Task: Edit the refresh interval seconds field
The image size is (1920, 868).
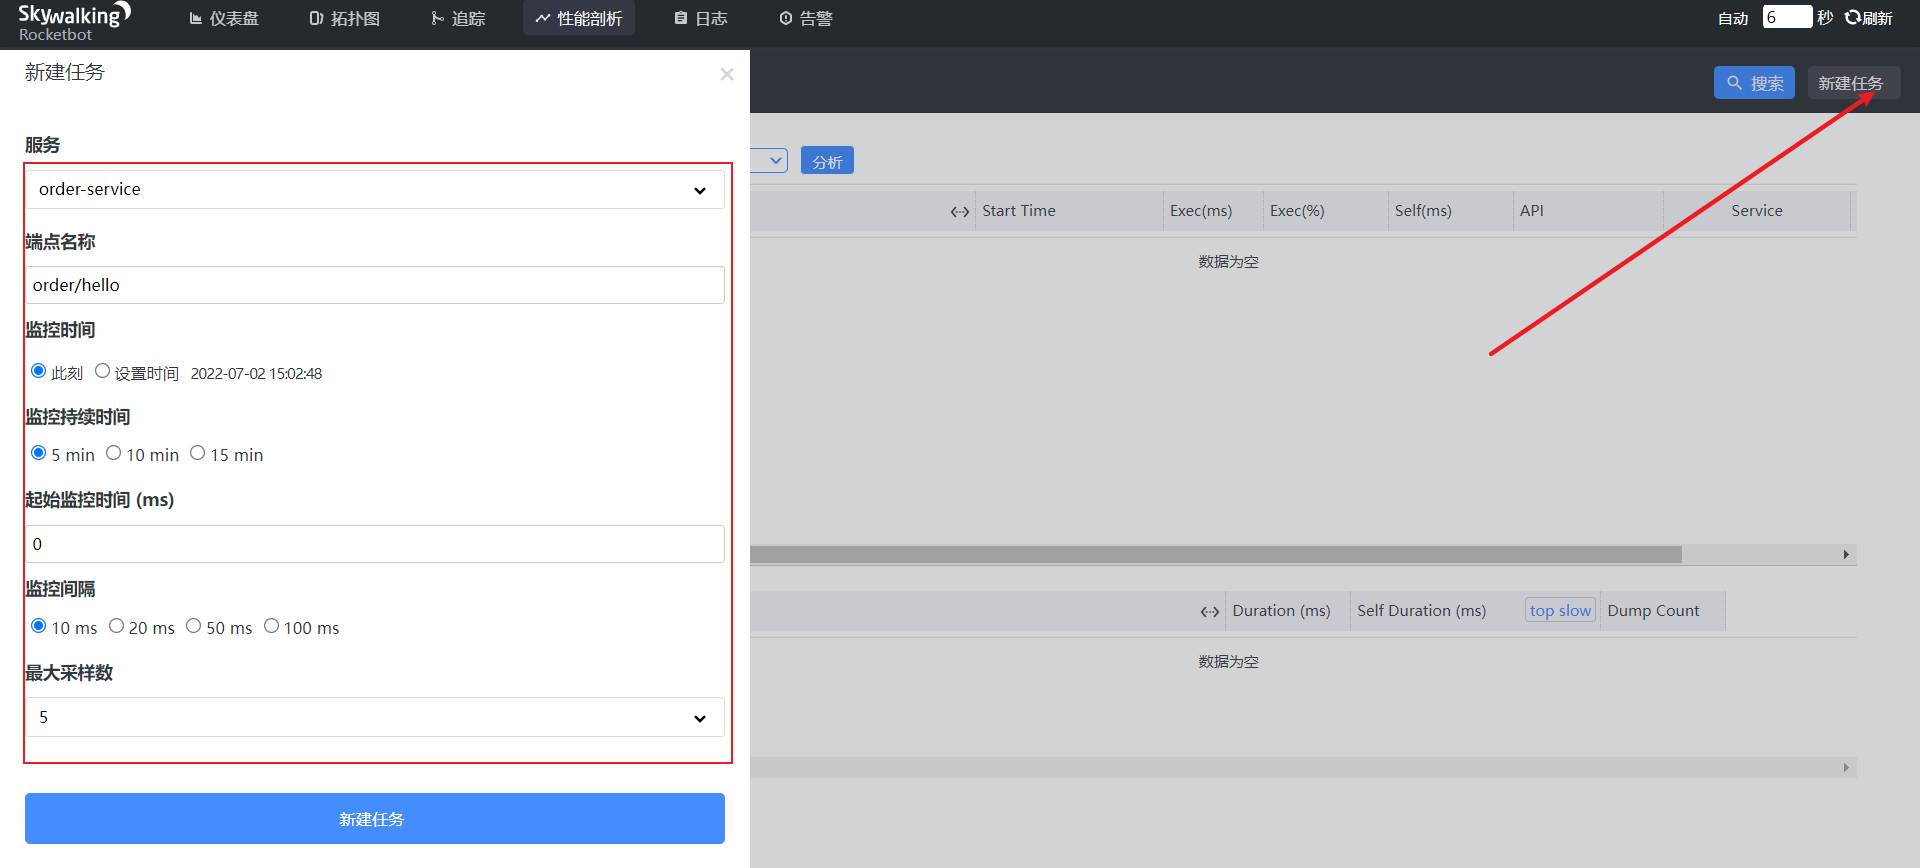Action: pyautogui.click(x=1787, y=17)
